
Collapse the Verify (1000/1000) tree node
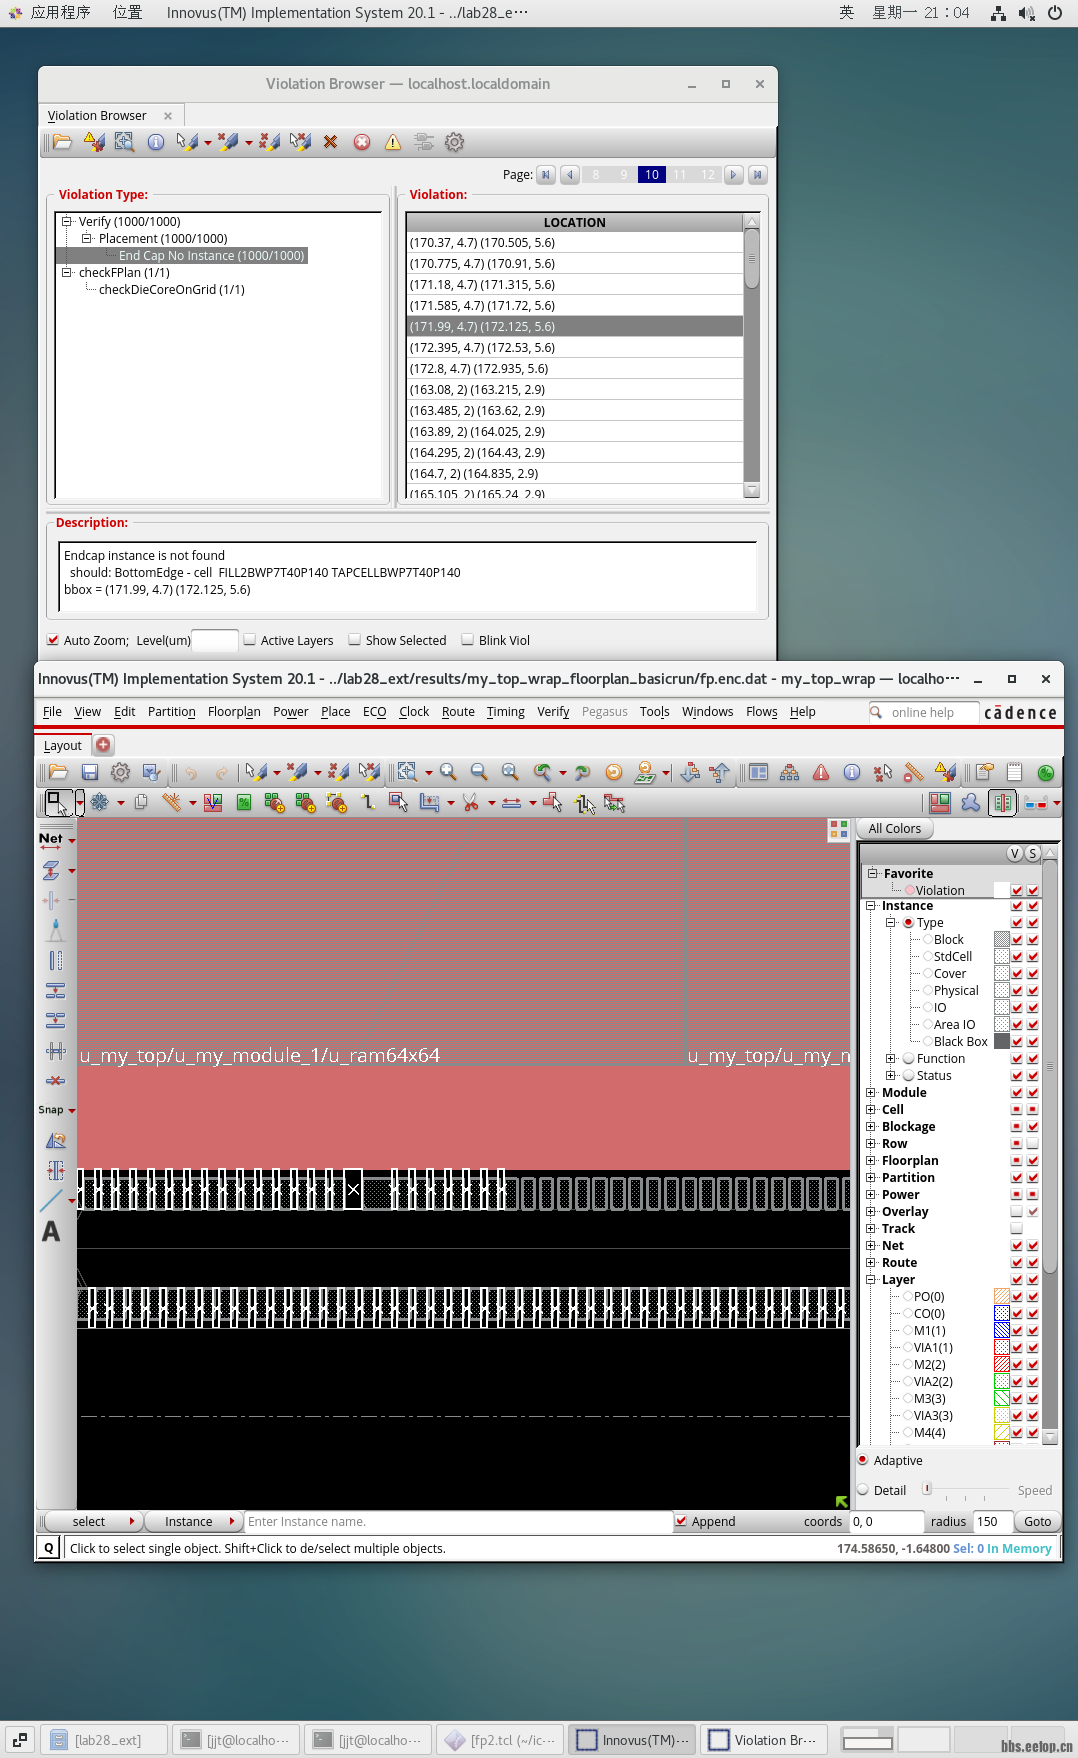pyautogui.click(x=67, y=221)
